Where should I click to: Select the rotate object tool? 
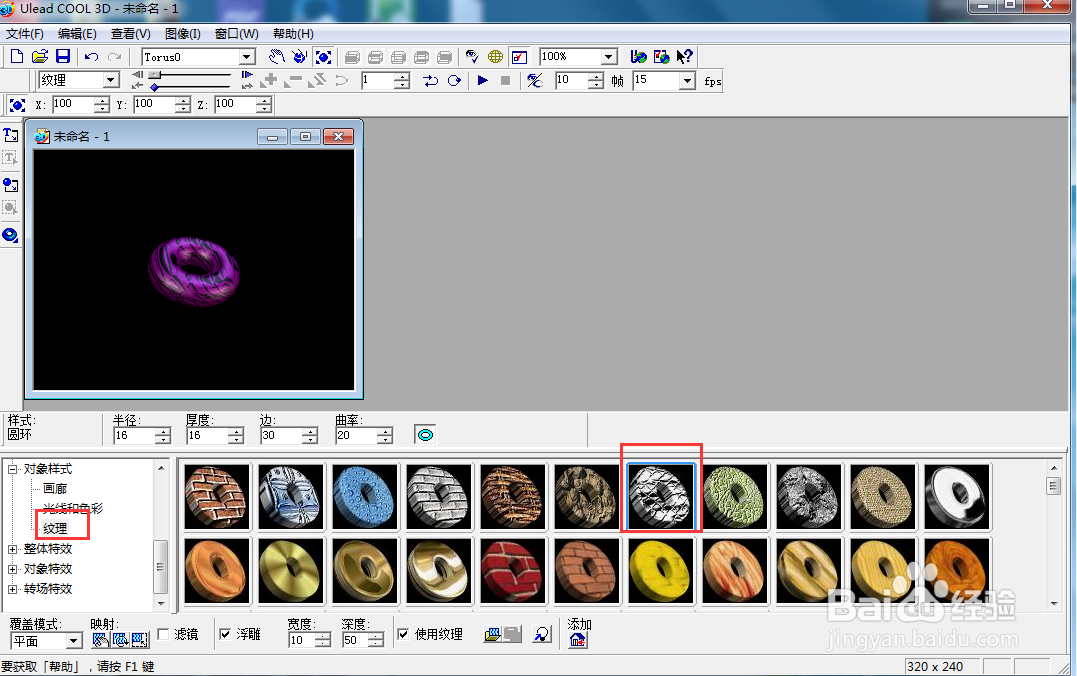click(299, 57)
